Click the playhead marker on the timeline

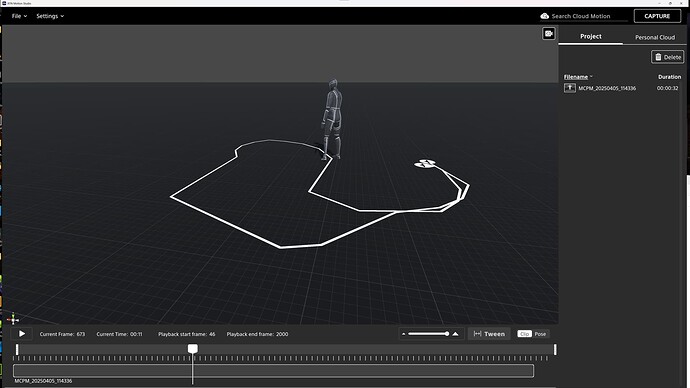pyautogui.click(x=193, y=349)
